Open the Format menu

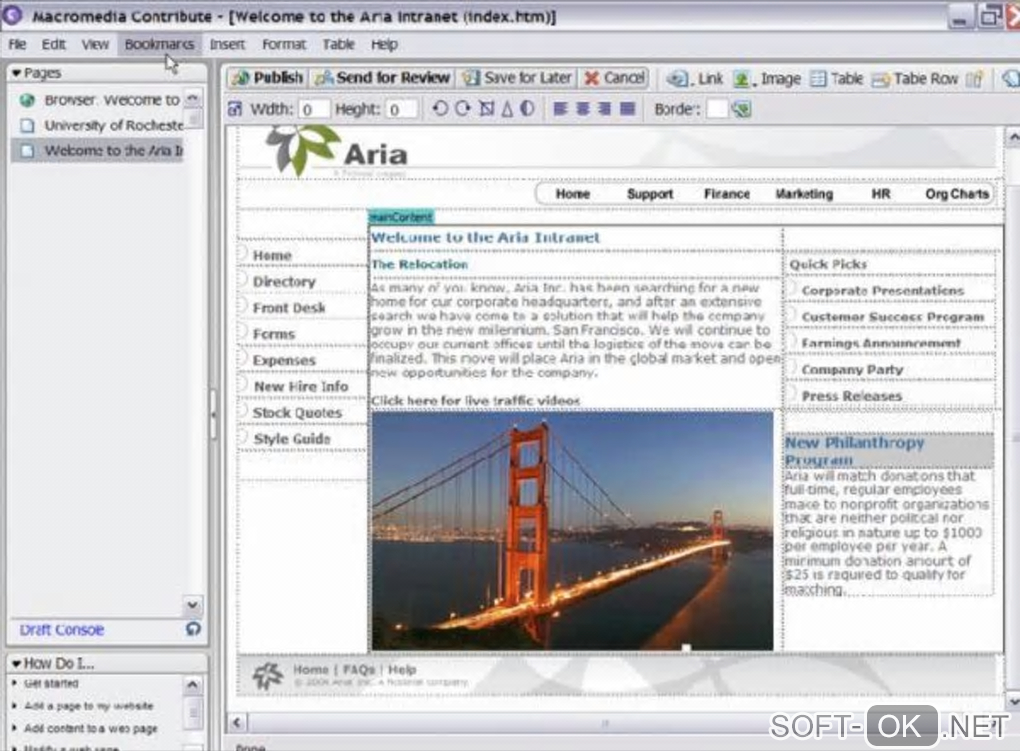coord(284,44)
